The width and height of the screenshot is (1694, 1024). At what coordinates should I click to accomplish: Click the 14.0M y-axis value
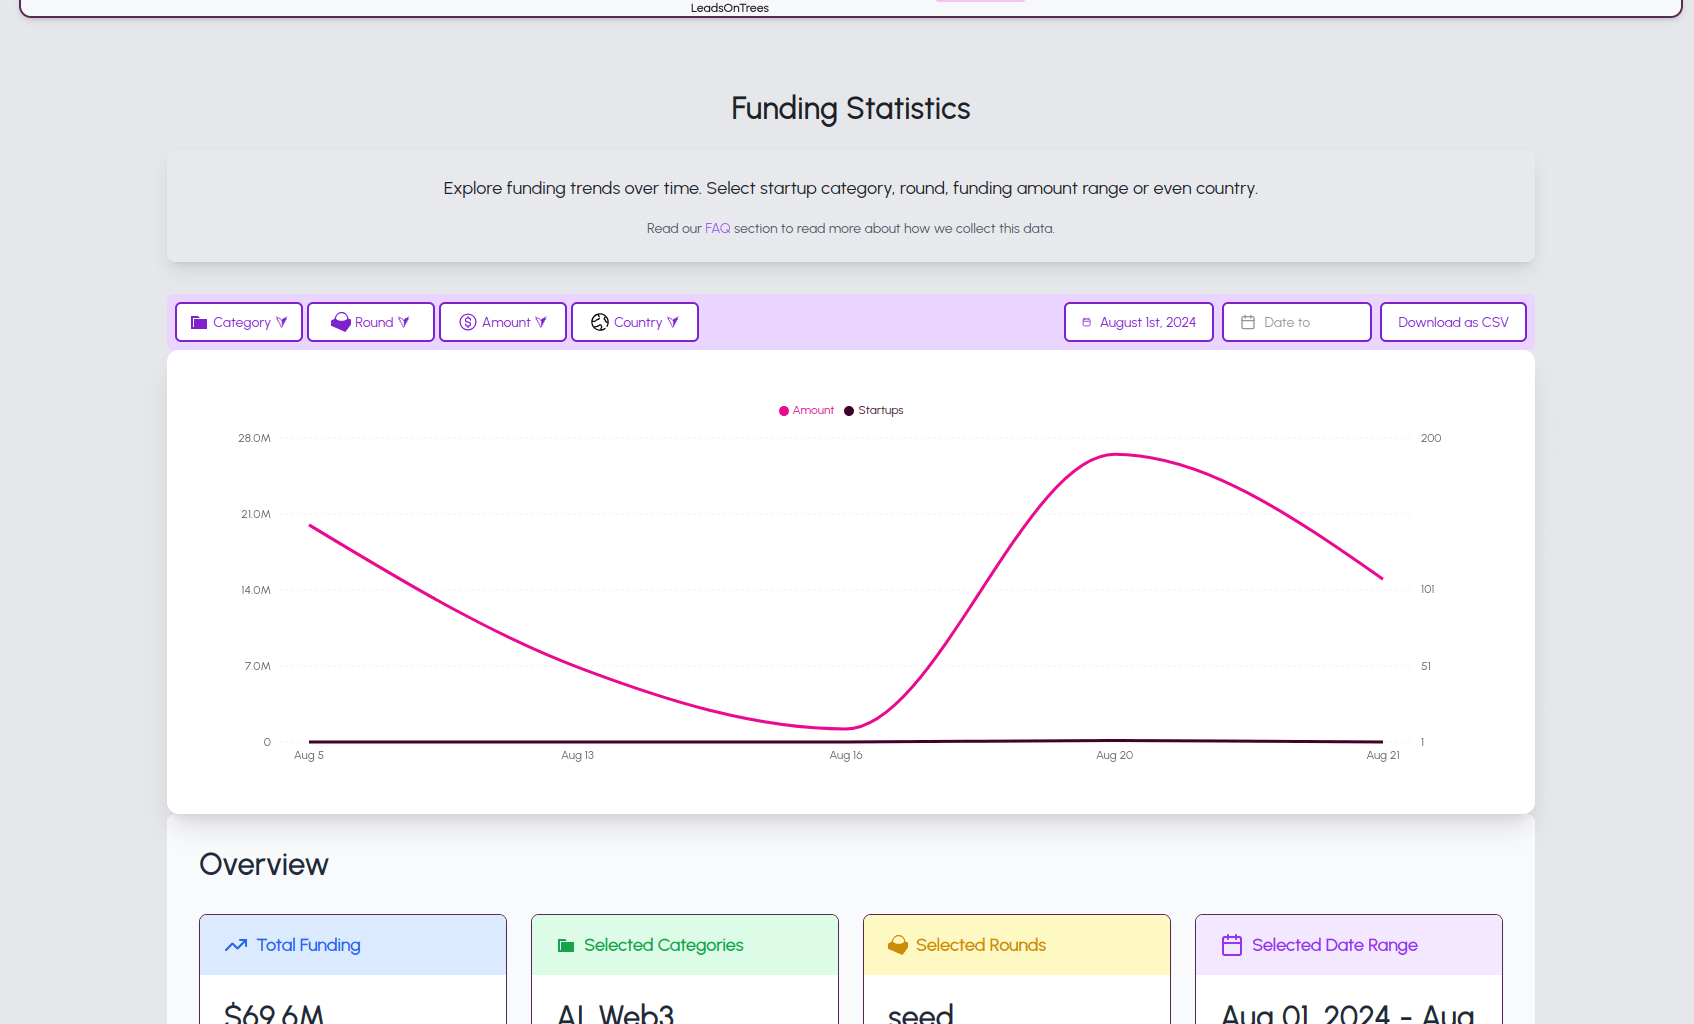pos(255,590)
